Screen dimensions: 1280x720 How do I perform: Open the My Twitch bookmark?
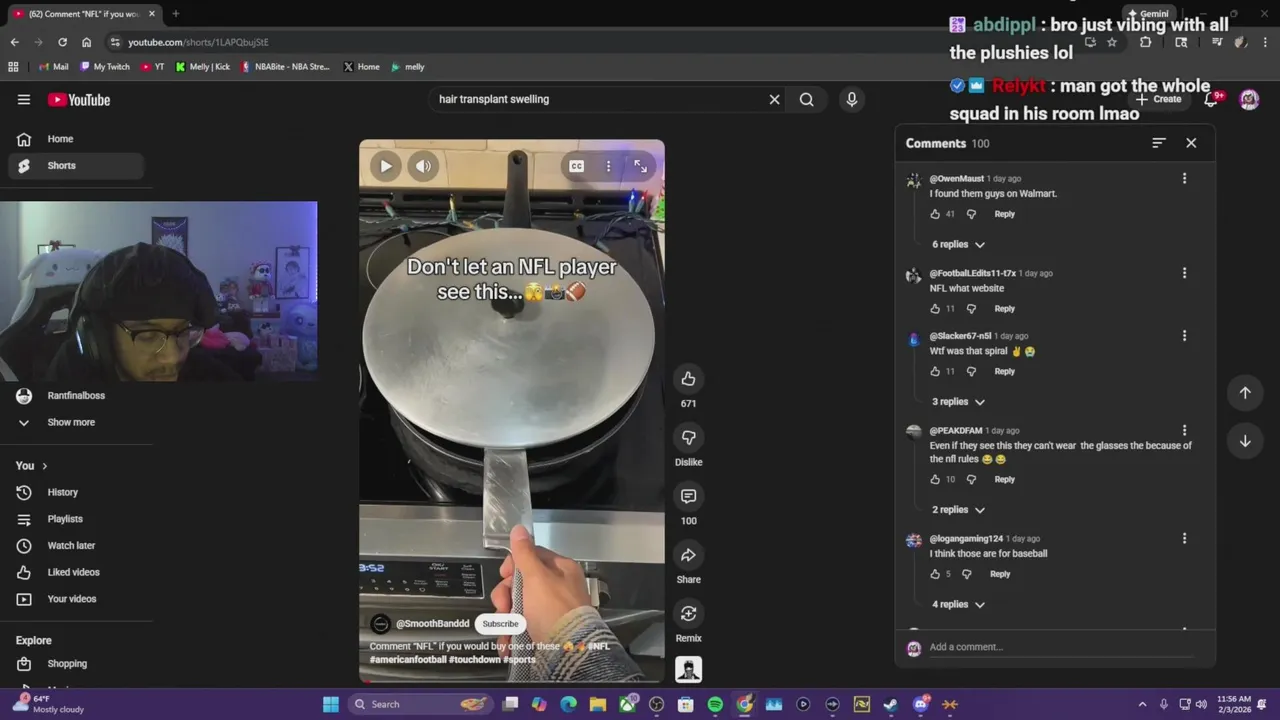click(x=105, y=67)
